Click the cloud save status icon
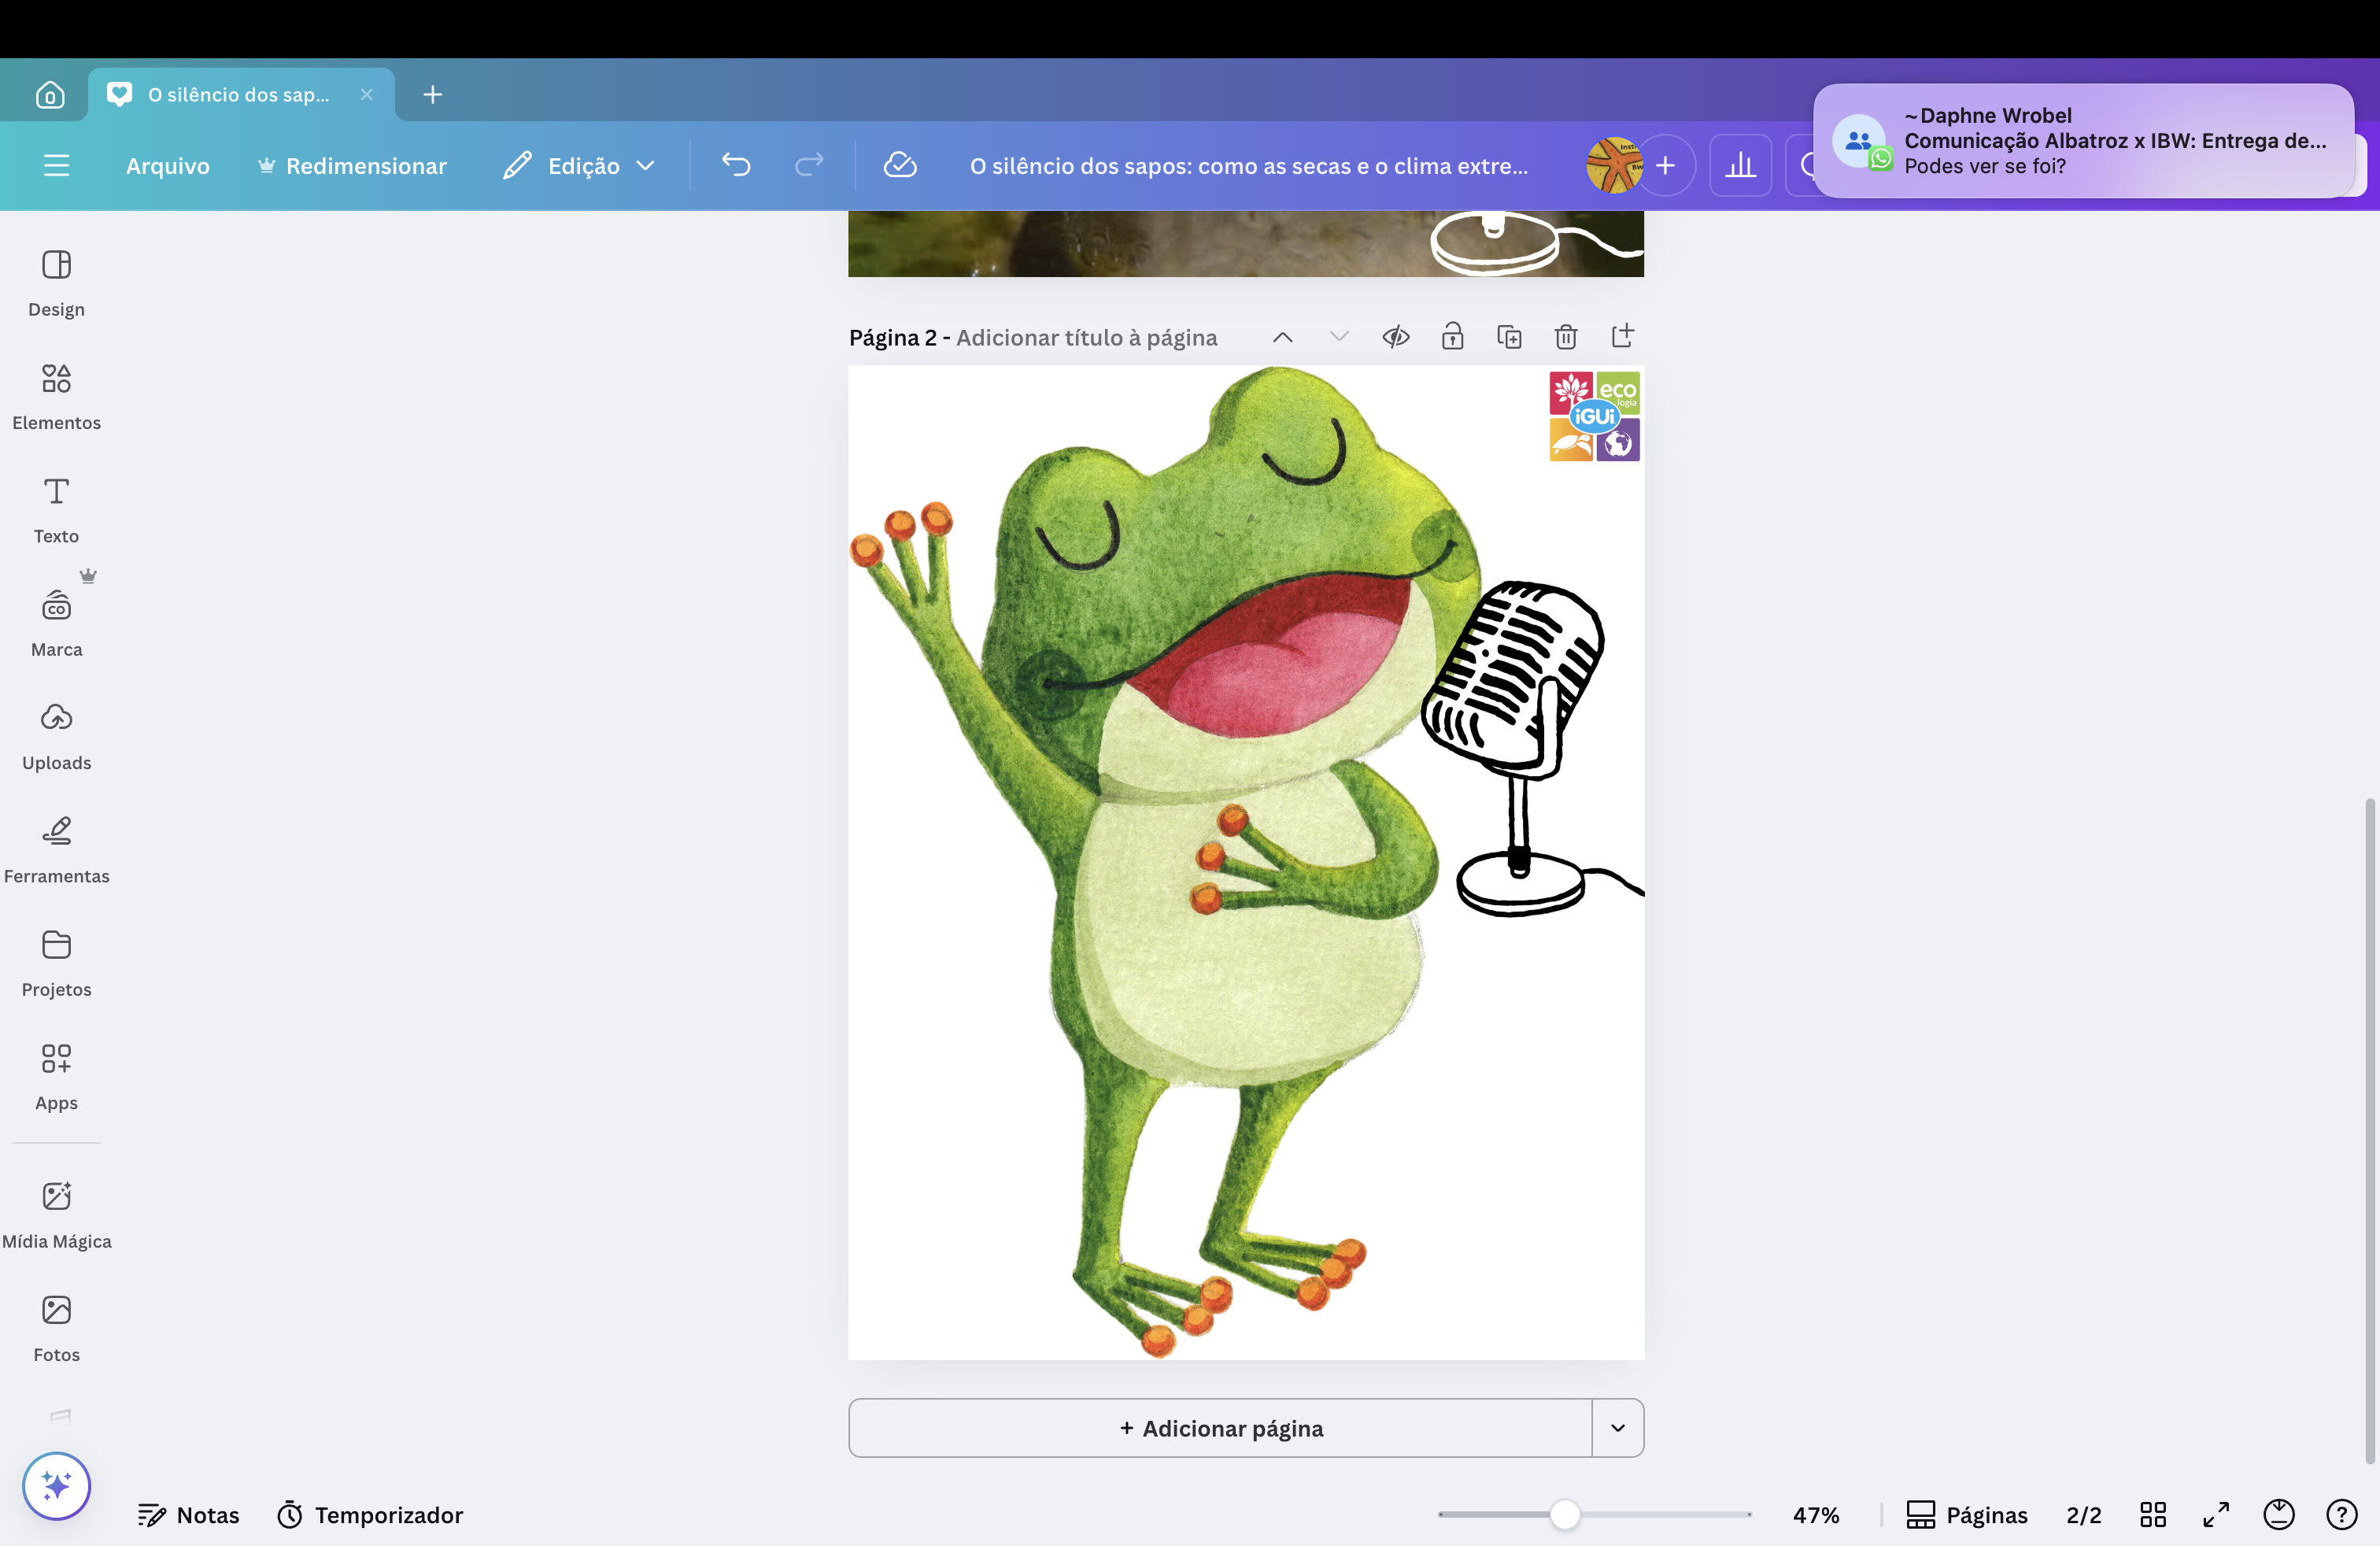 coord(900,165)
